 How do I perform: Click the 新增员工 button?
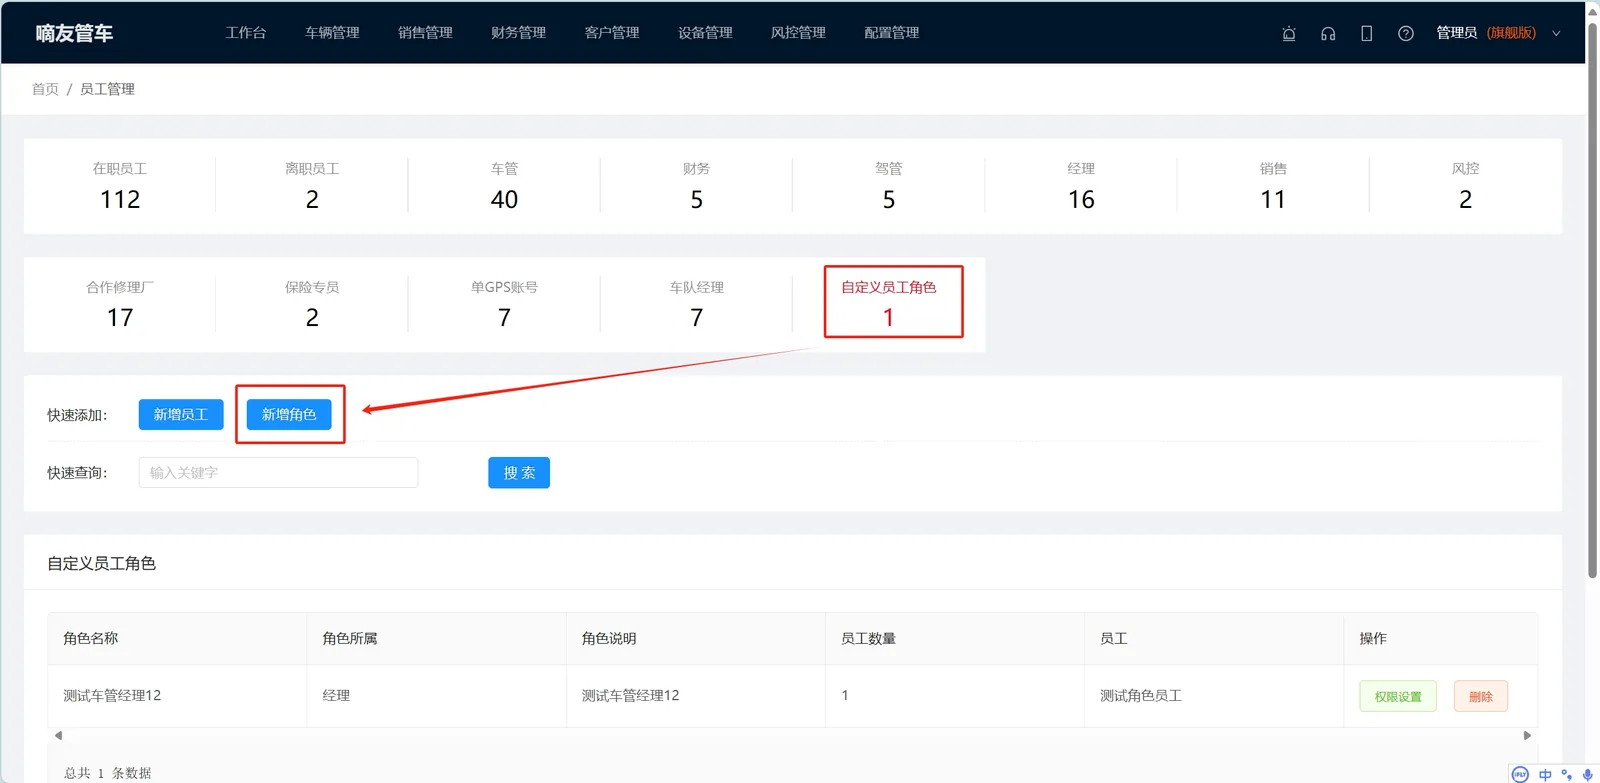pos(181,414)
